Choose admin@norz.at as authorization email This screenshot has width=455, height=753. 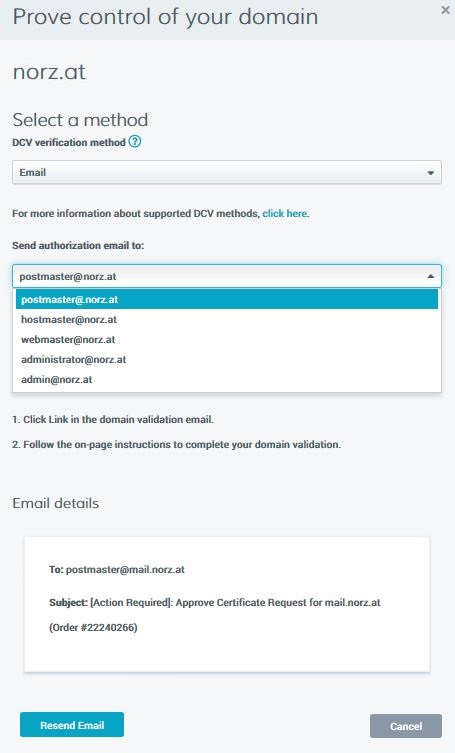(227, 379)
